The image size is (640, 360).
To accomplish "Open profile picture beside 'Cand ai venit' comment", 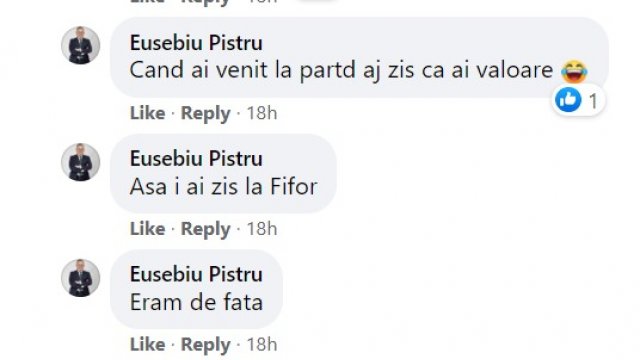I will point(80,45).
